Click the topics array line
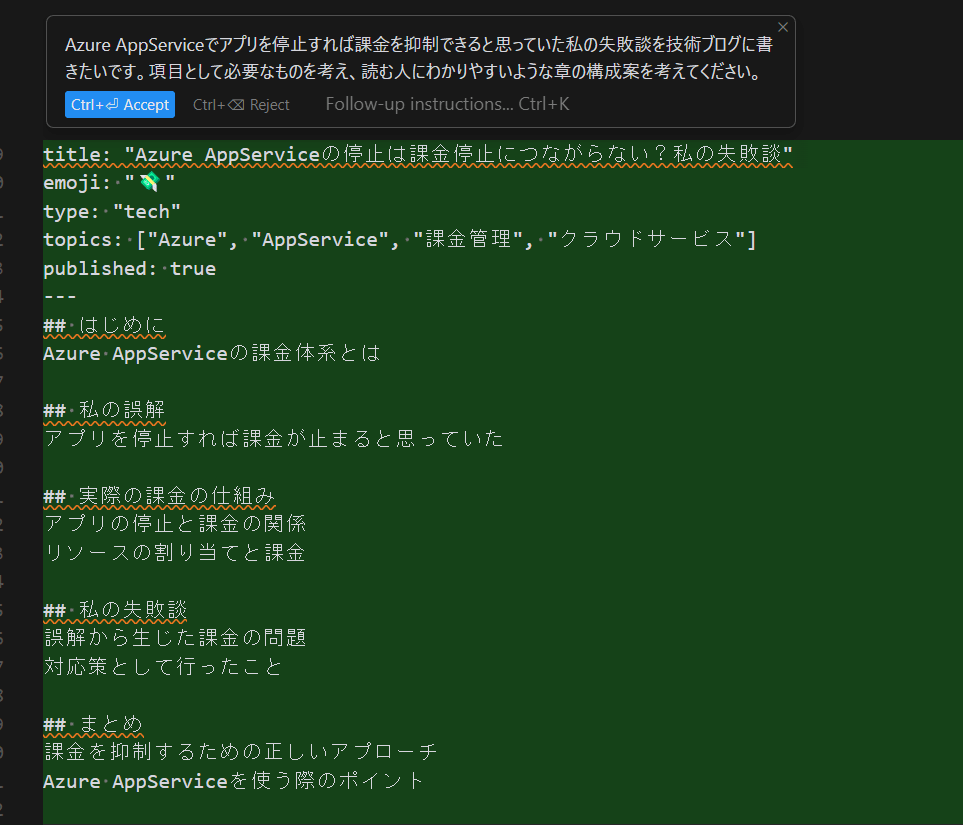 tap(400, 240)
